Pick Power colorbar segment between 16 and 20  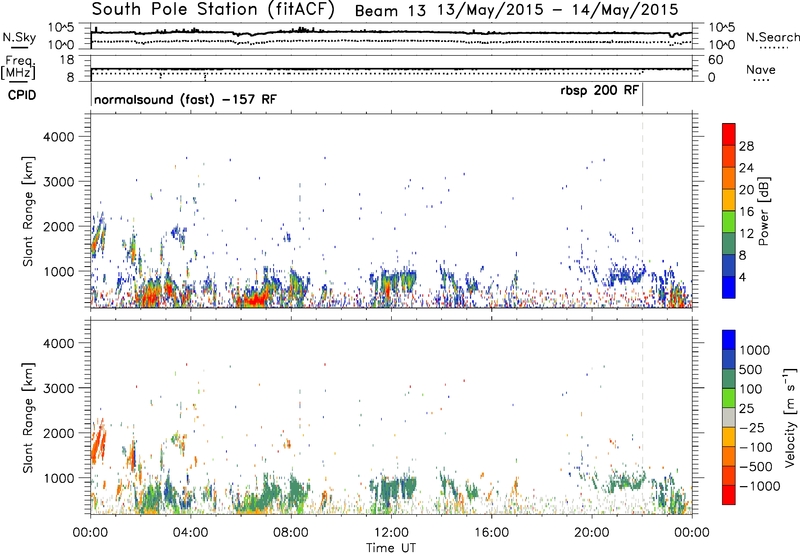click(x=729, y=198)
